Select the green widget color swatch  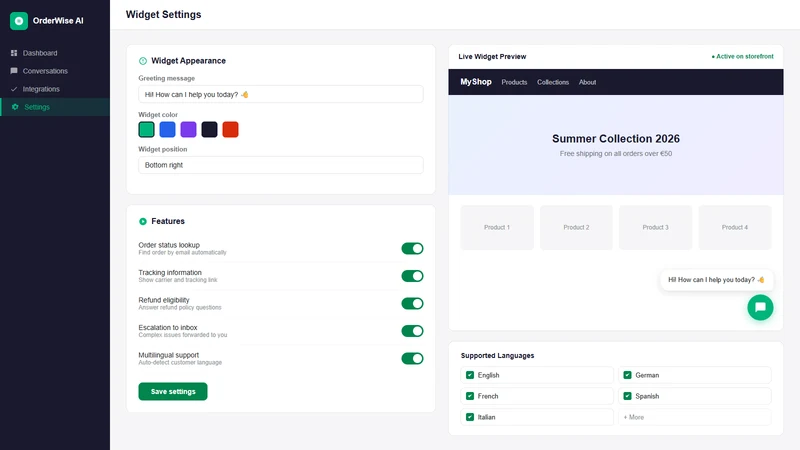click(x=146, y=130)
